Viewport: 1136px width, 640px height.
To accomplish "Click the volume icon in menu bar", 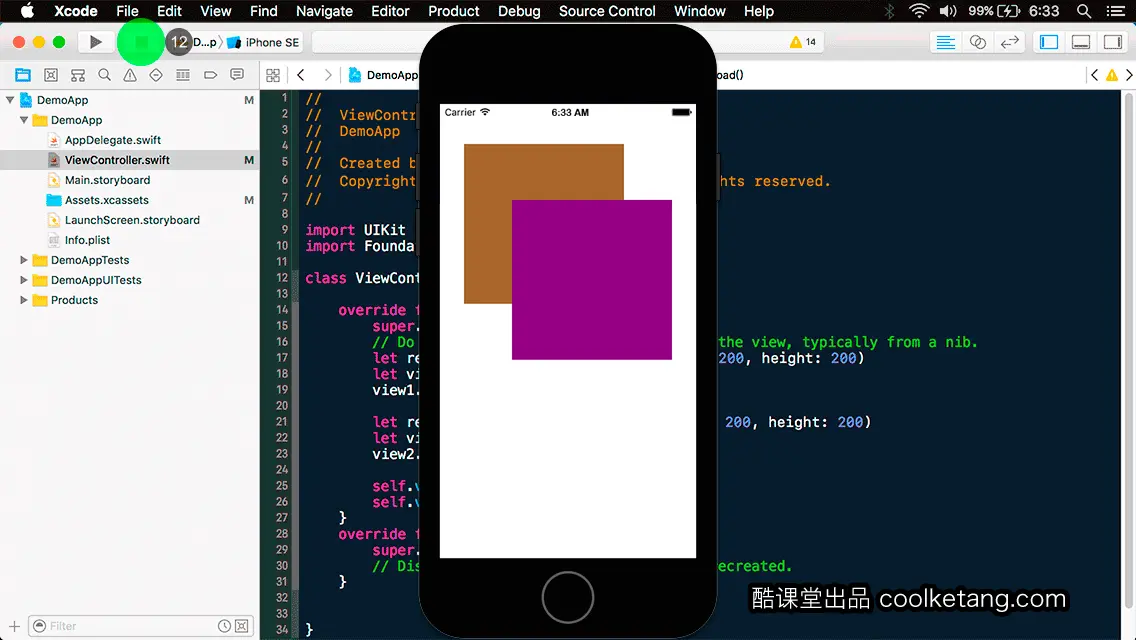I will 948,11.
